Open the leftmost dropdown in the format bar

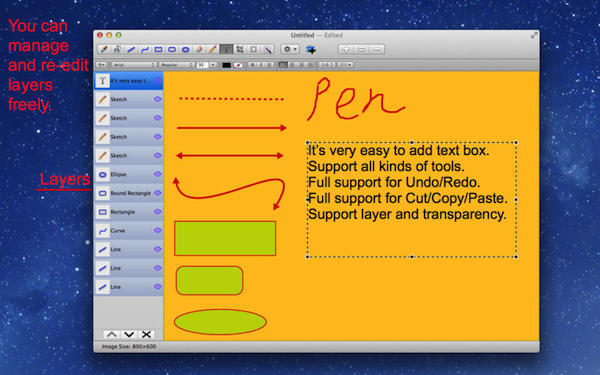tap(101, 65)
